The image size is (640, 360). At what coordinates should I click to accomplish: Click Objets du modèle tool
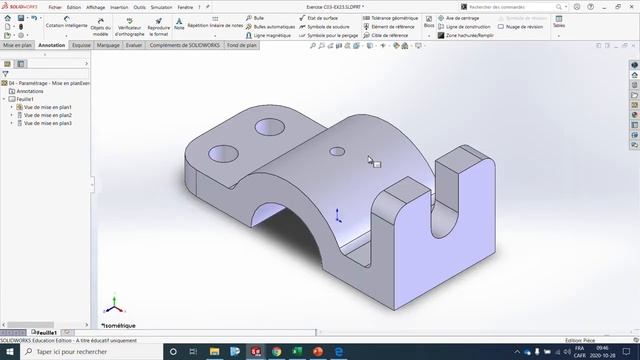tap(100, 27)
